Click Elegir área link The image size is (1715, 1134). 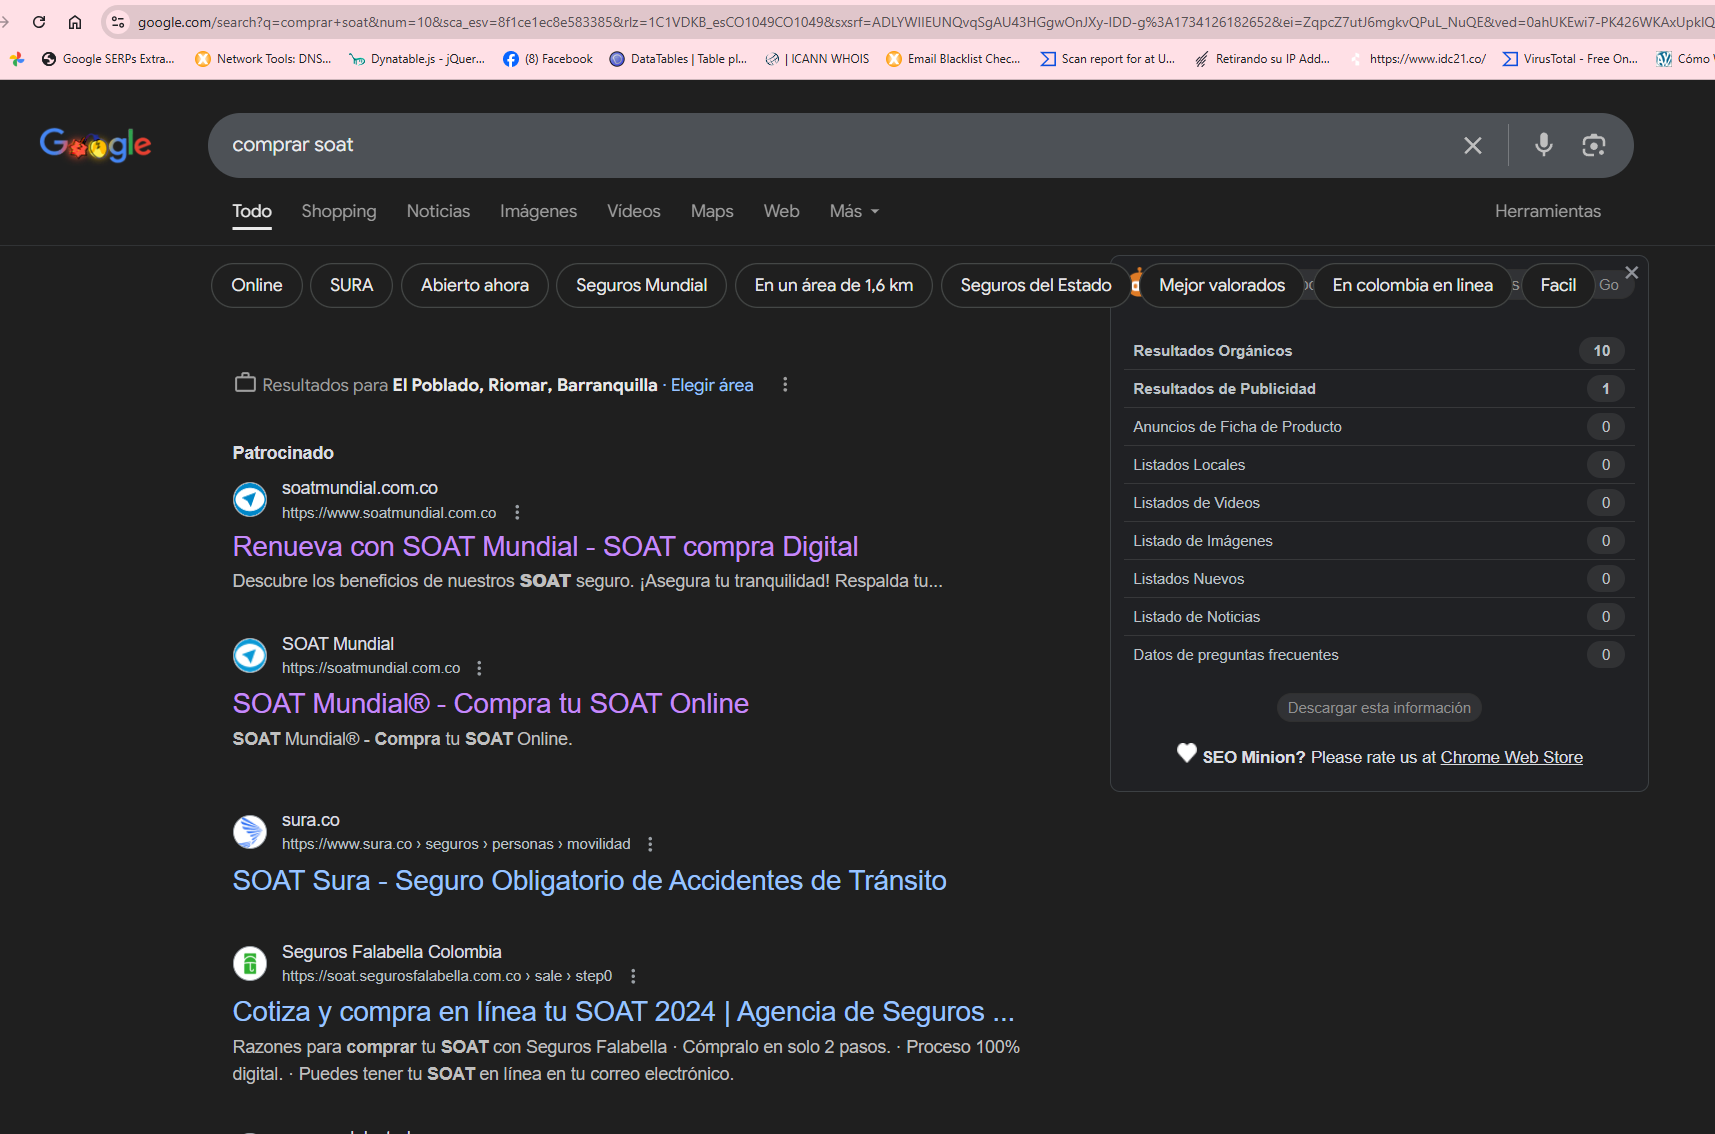coord(712,385)
